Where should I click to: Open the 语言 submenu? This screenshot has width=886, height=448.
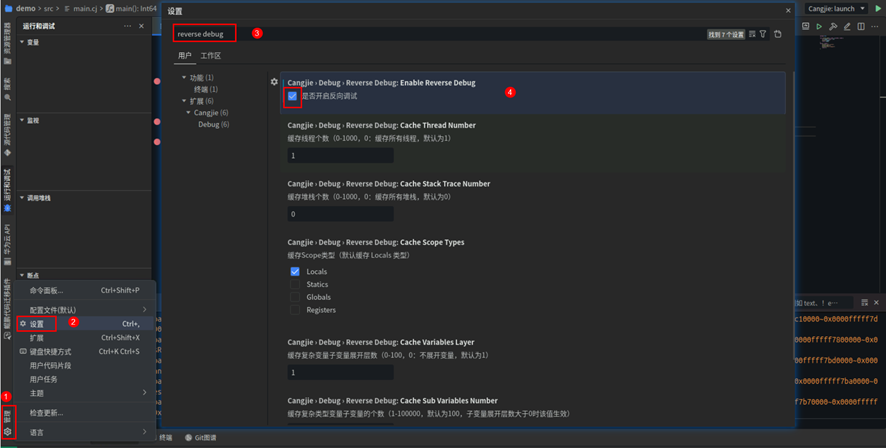tap(85, 432)
